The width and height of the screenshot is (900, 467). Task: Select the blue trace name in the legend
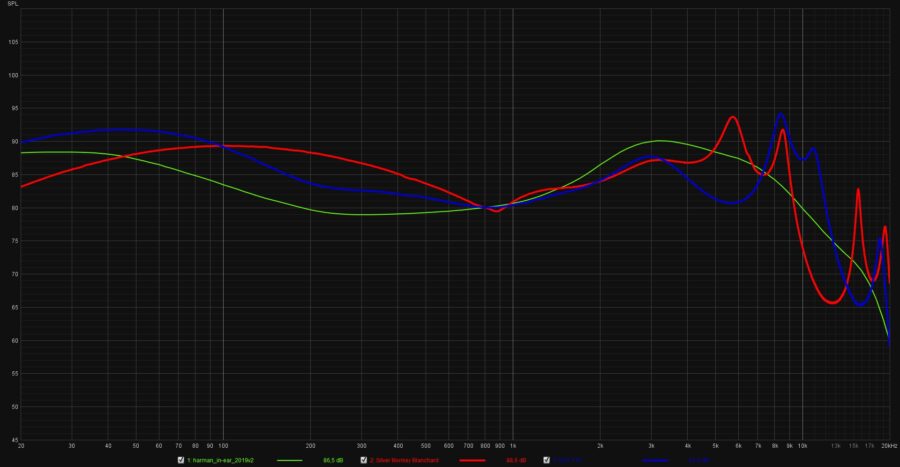point(568,460)
